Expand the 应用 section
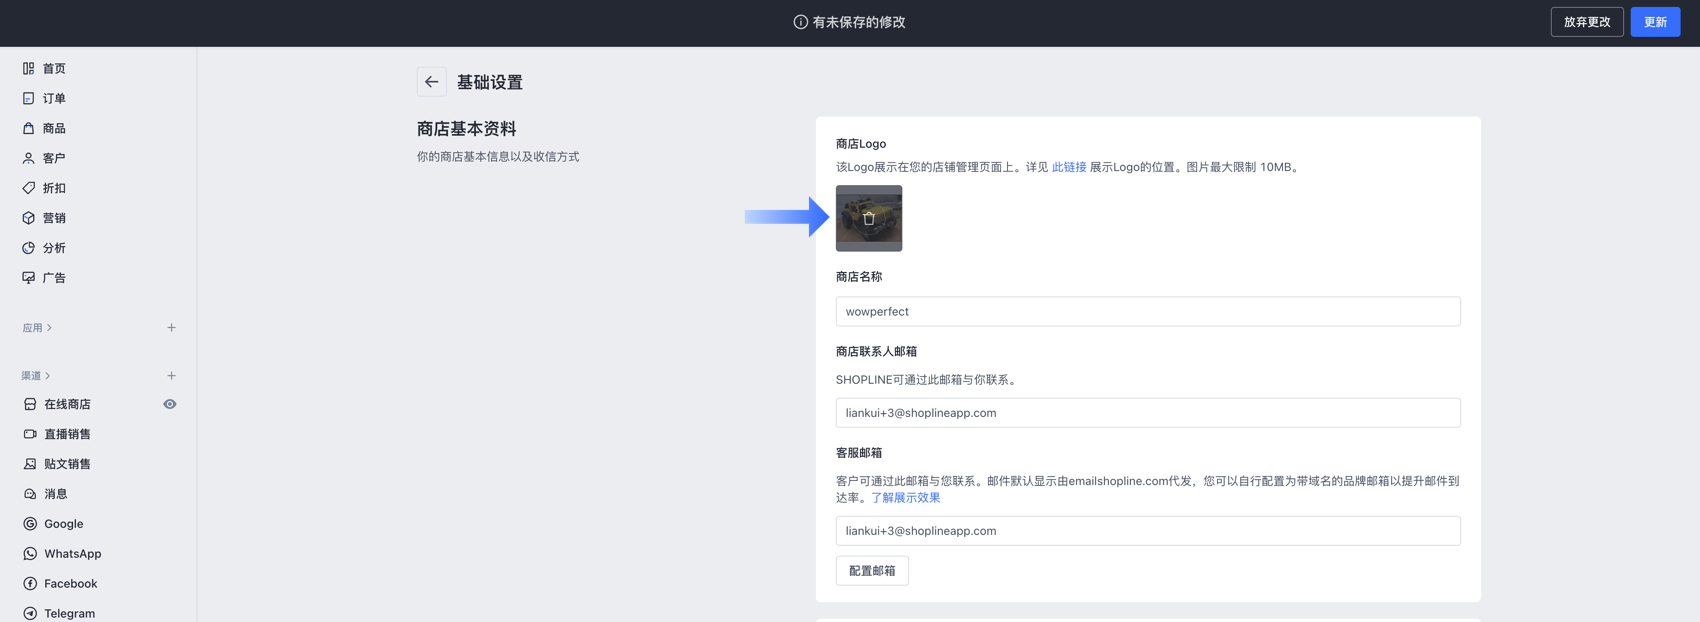This screenshot has height=622, width=1700. 37,328
